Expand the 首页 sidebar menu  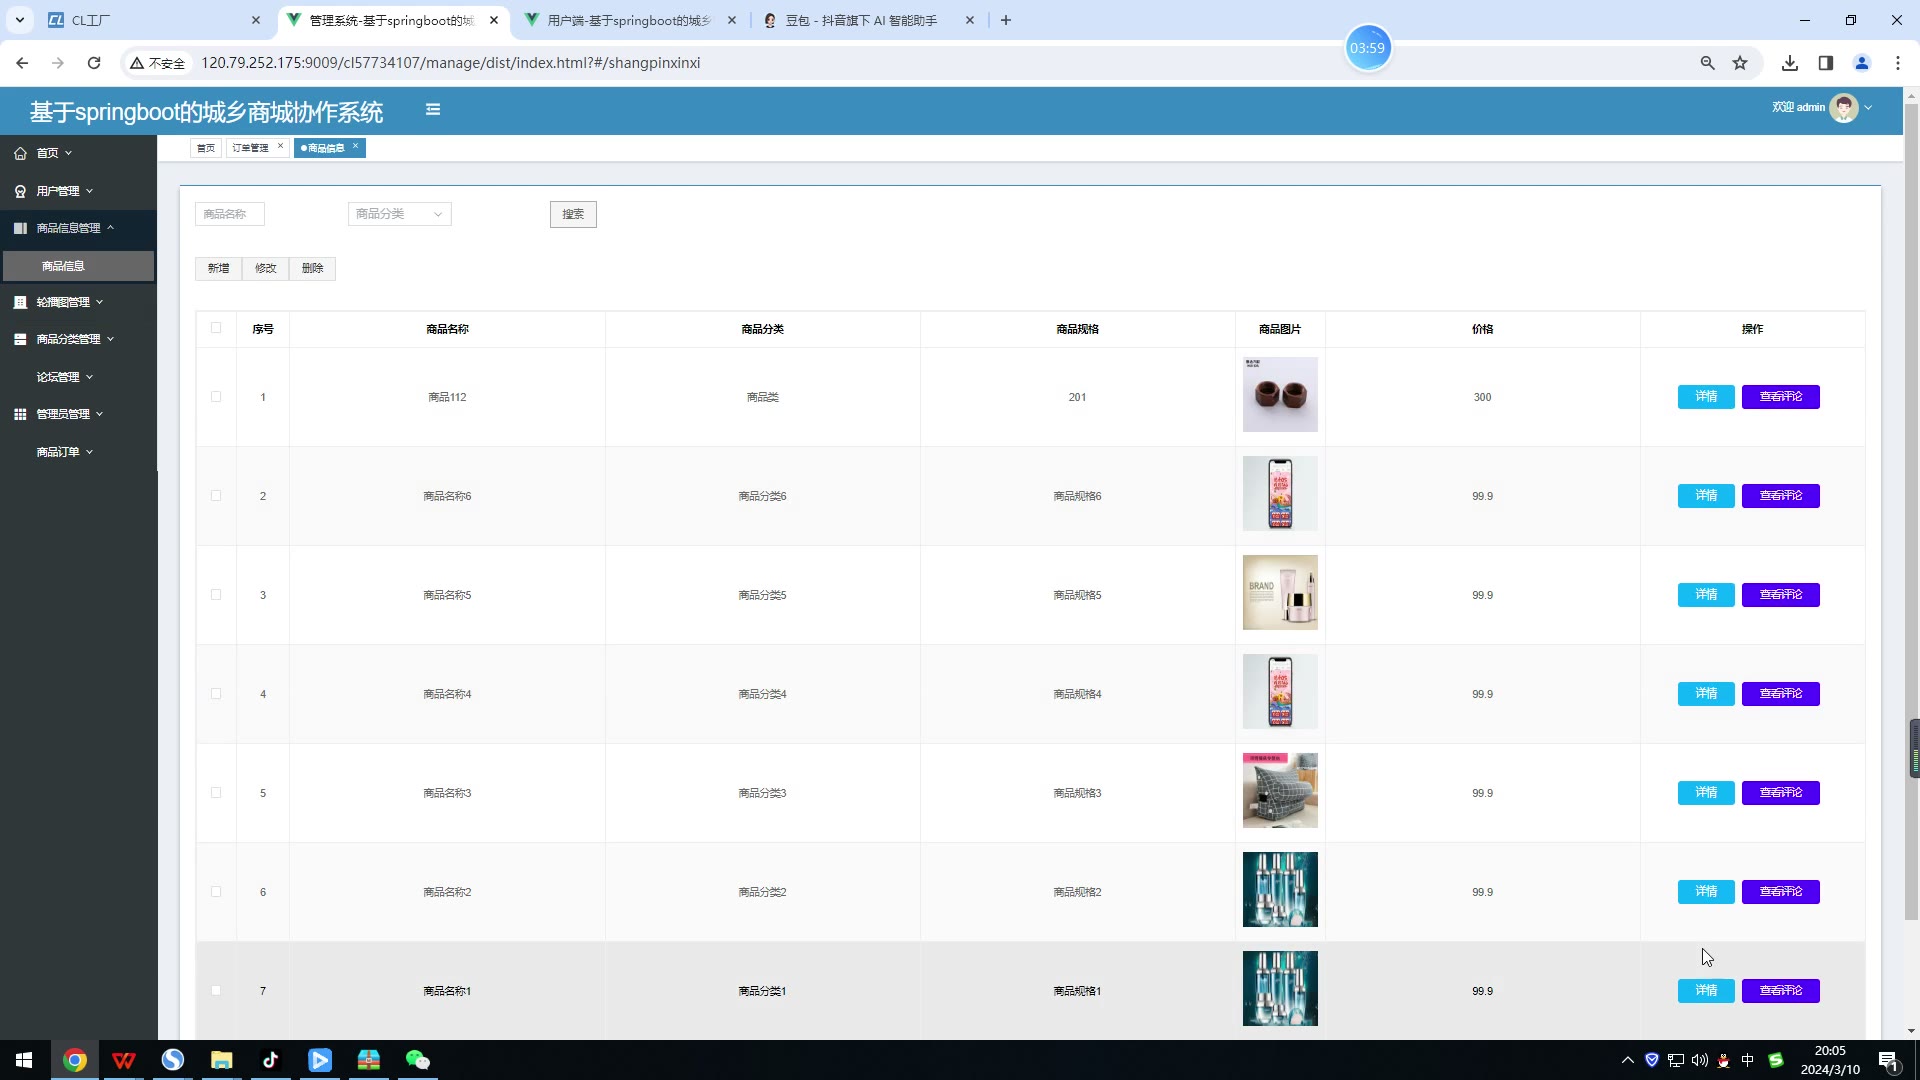78,153
